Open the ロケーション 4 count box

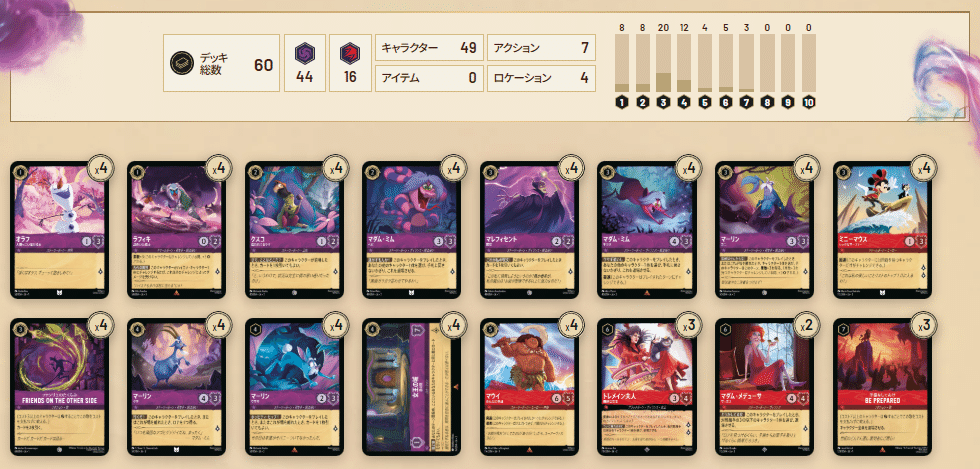coord(541,78)
